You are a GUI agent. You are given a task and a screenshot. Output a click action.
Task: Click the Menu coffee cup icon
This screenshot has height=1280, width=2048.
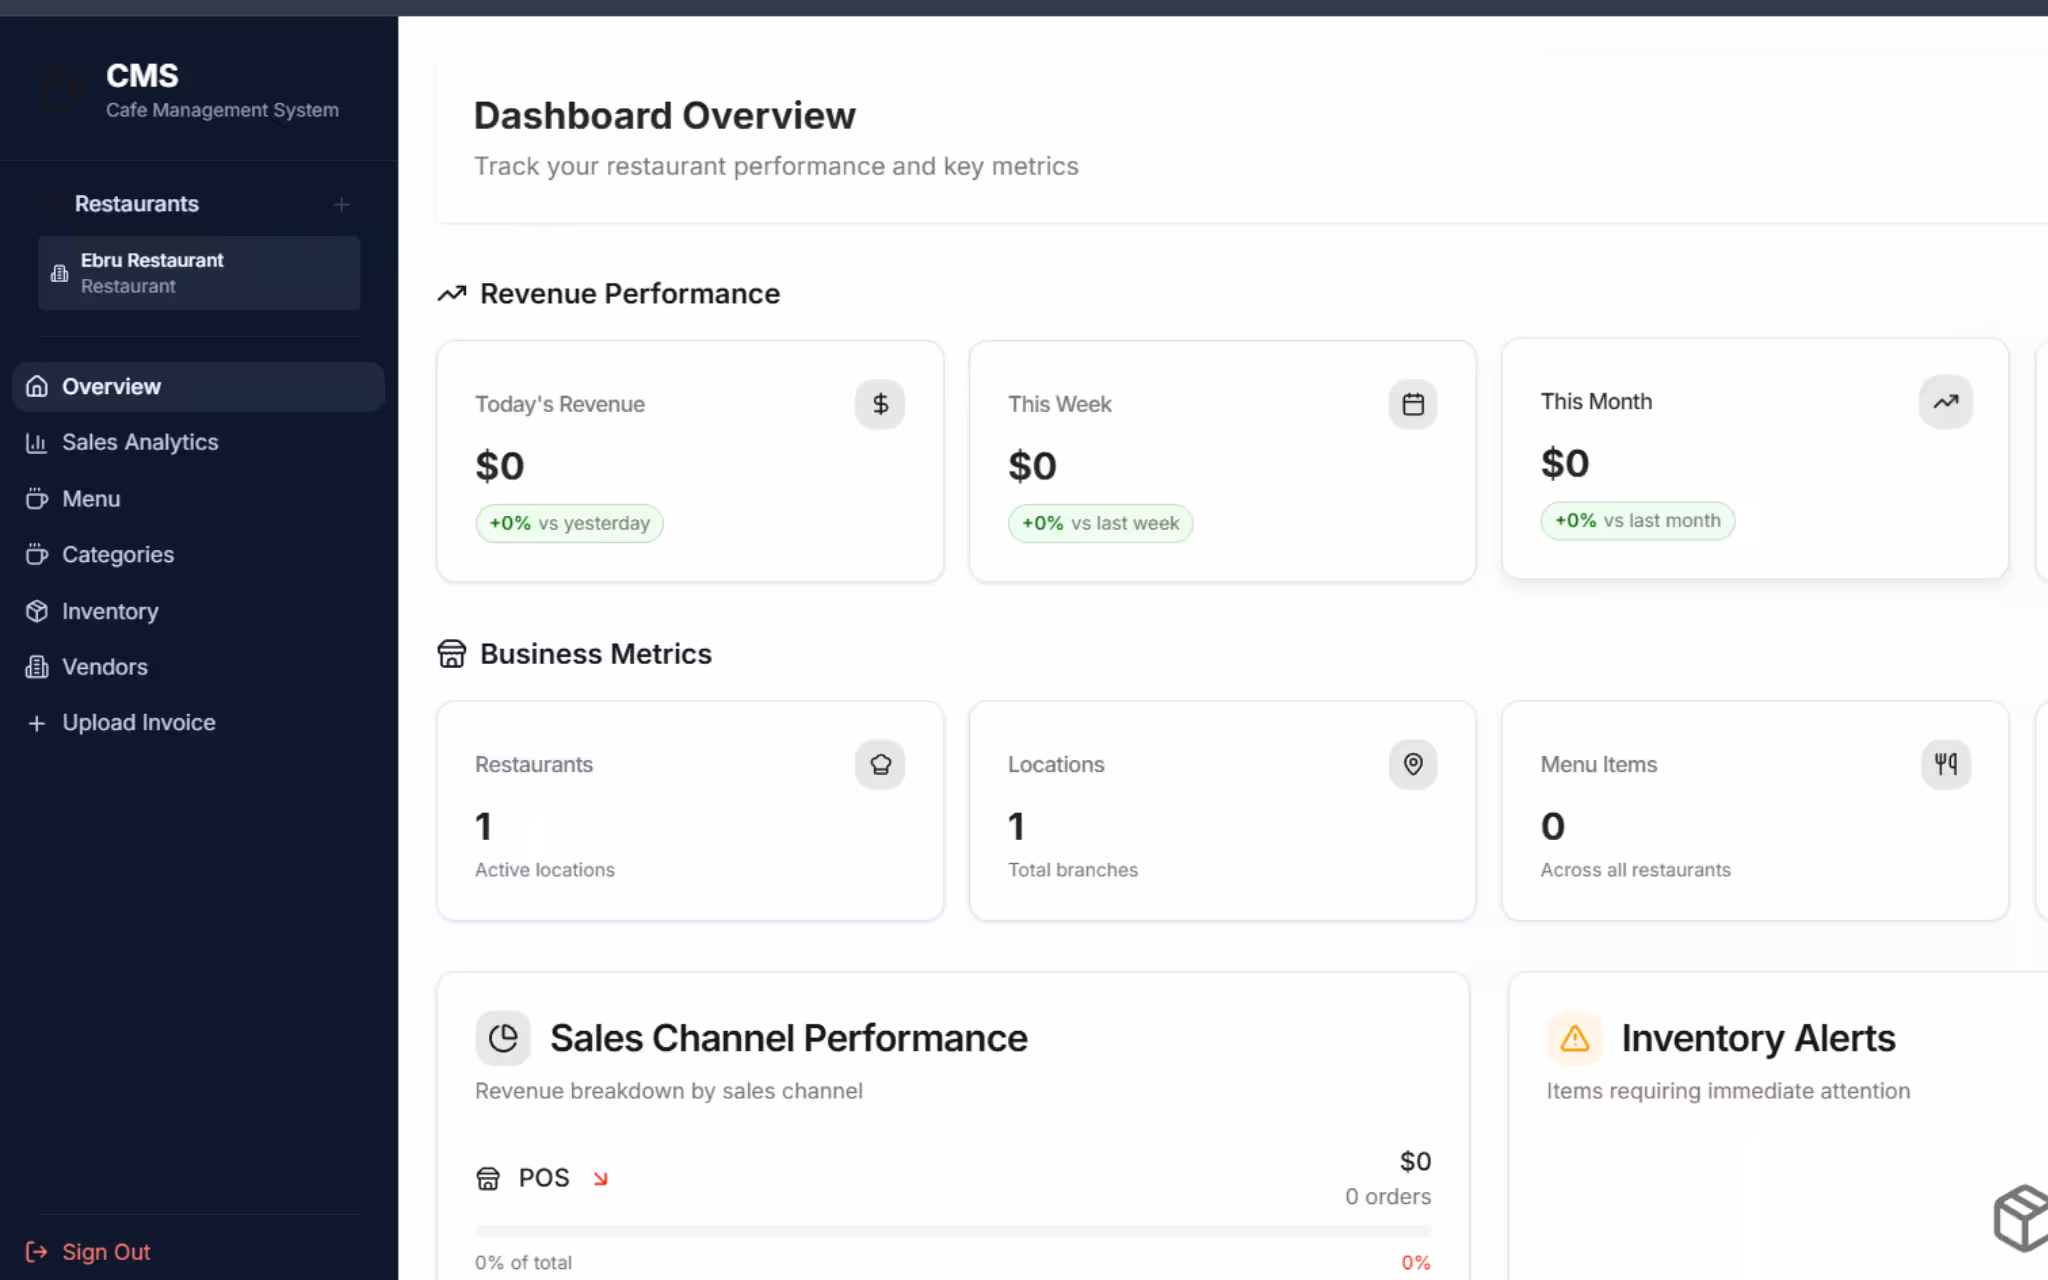(x=36, y=498)
